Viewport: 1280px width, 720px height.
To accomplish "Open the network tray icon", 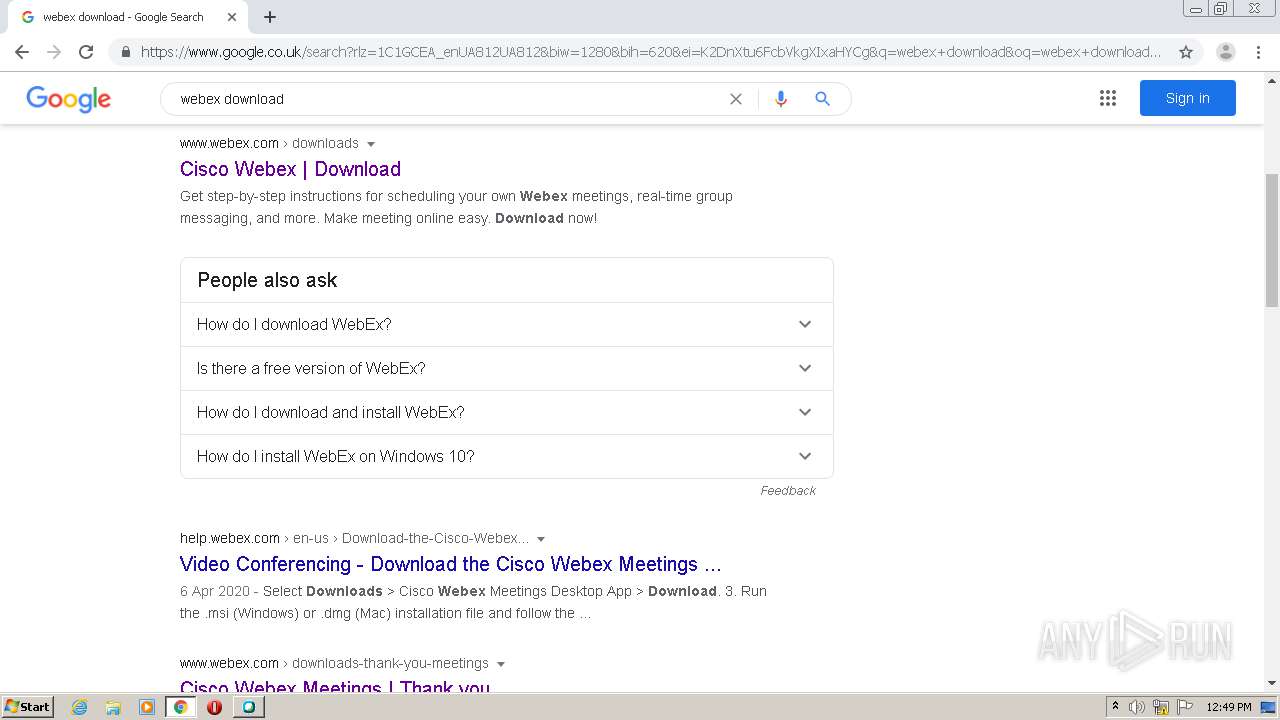I will click(x=1161, y=707).
